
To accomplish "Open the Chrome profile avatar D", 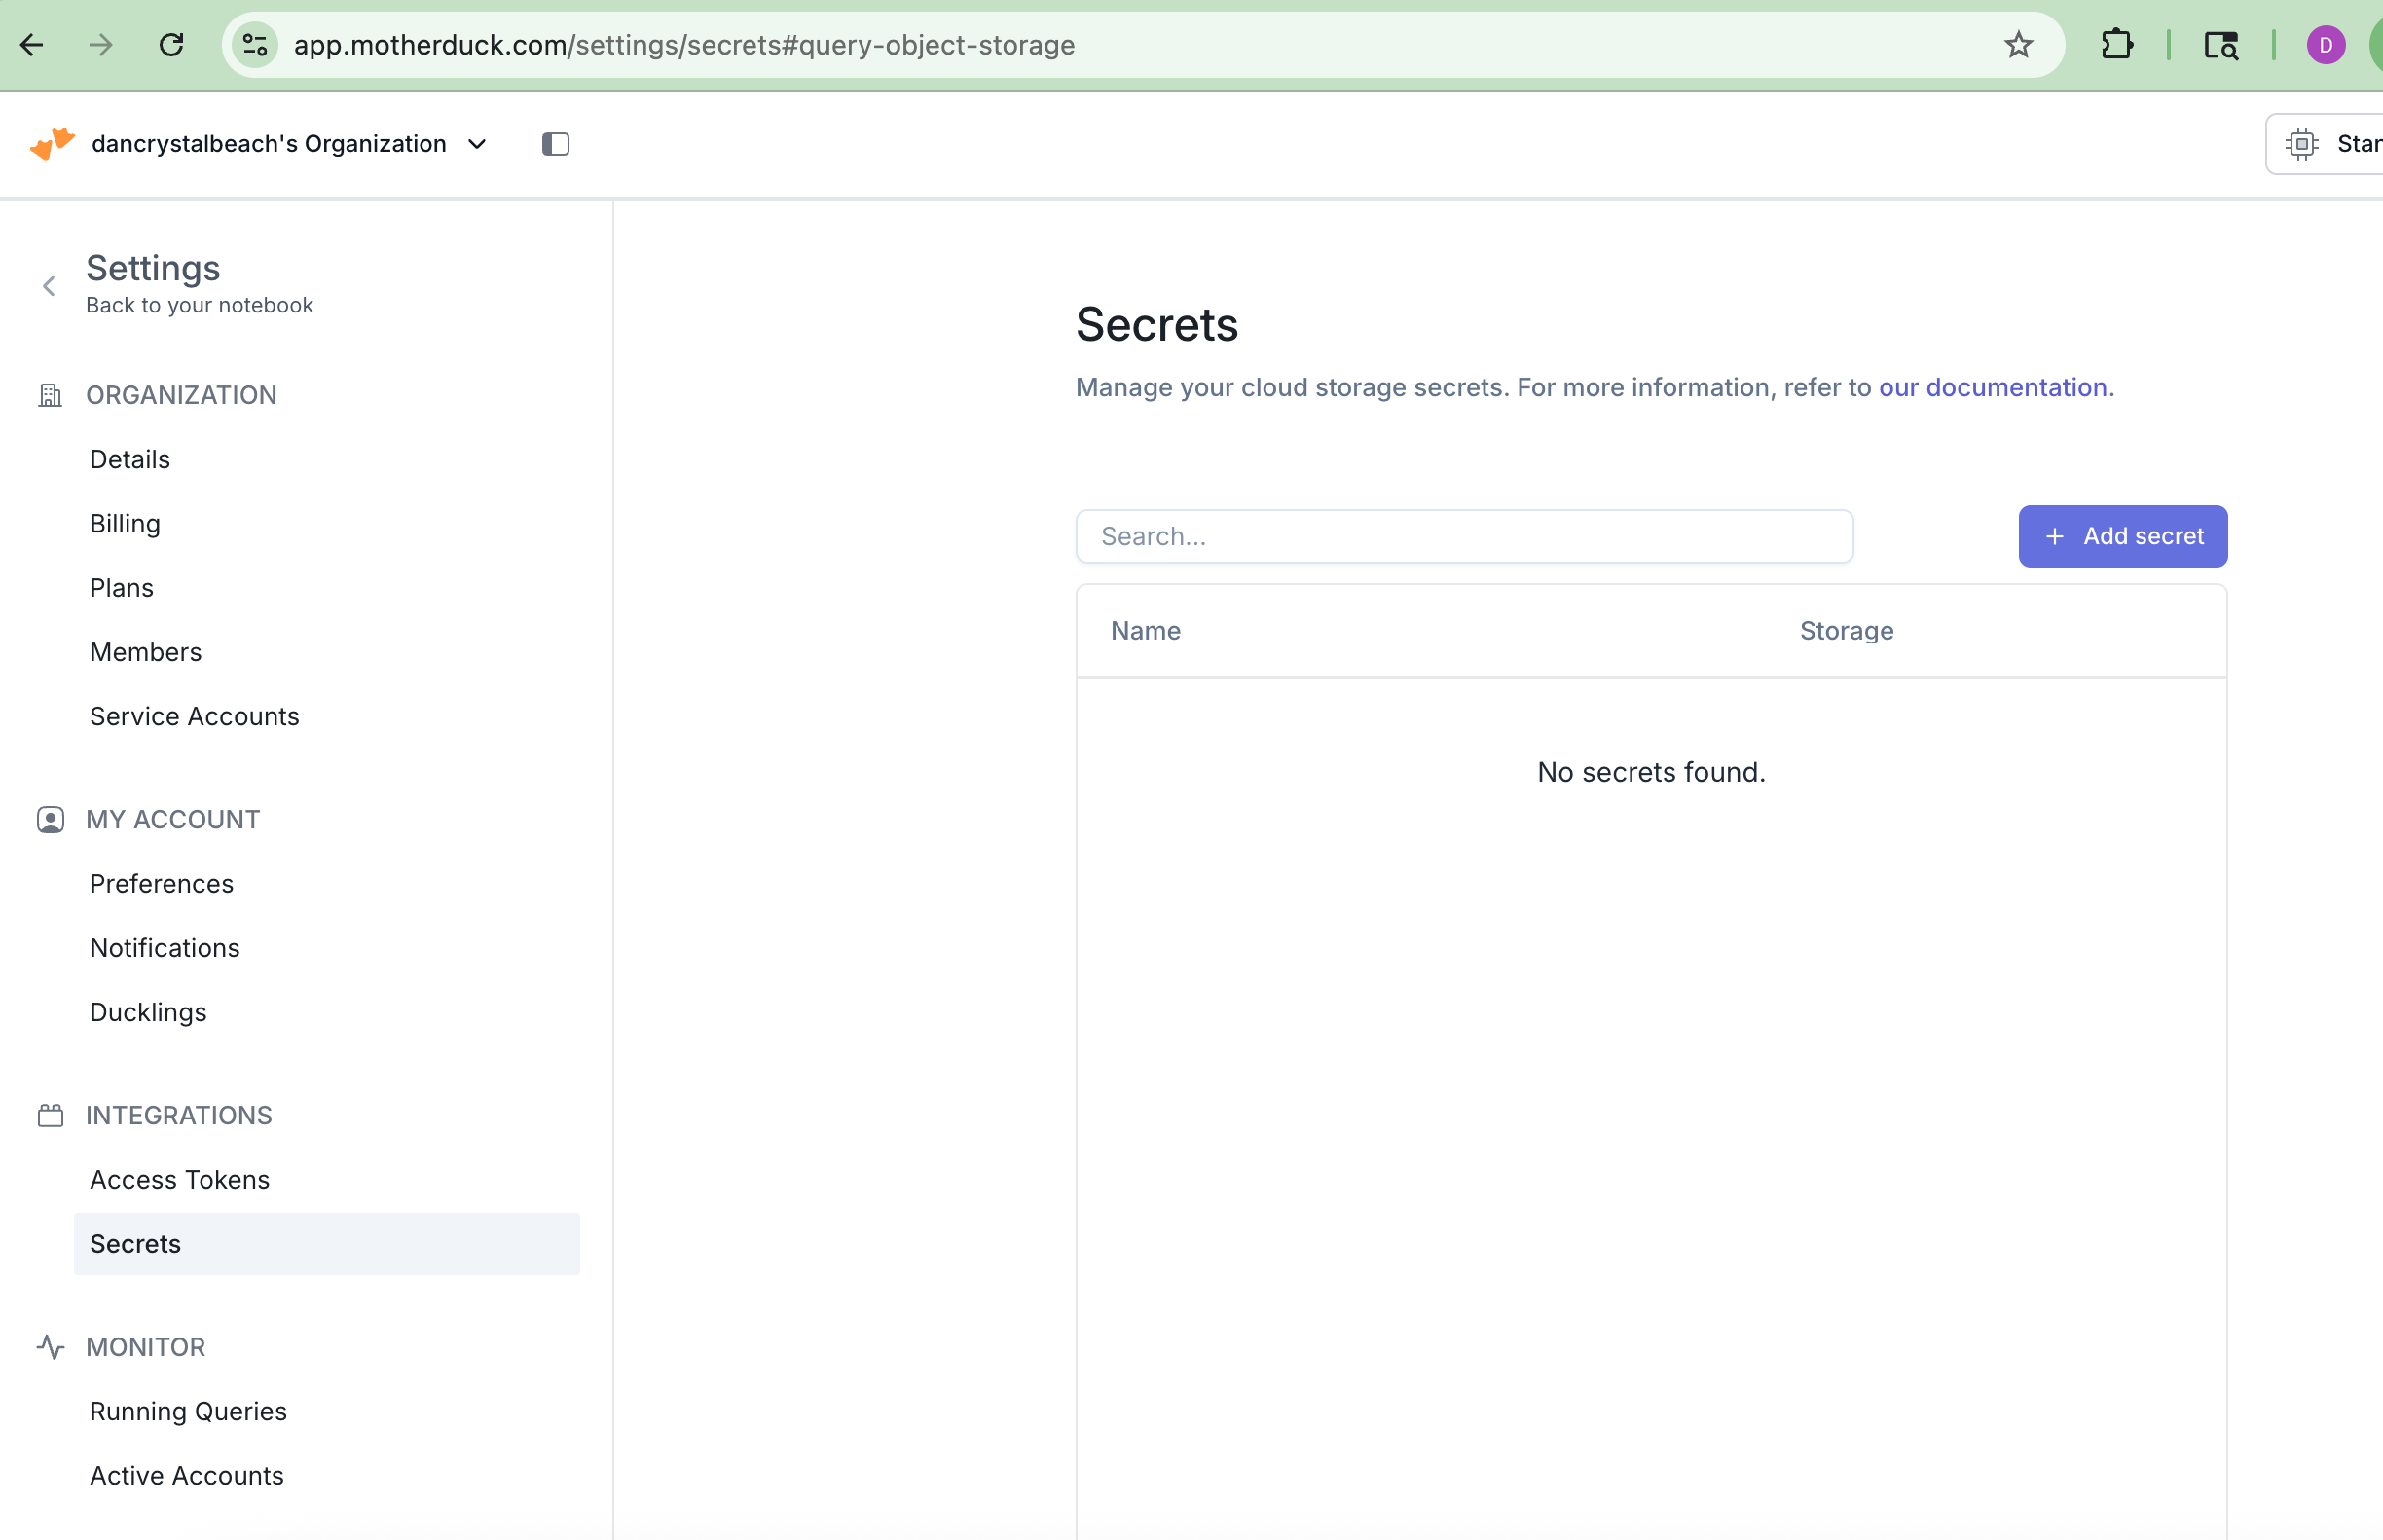I will [x=2325, y=45].
